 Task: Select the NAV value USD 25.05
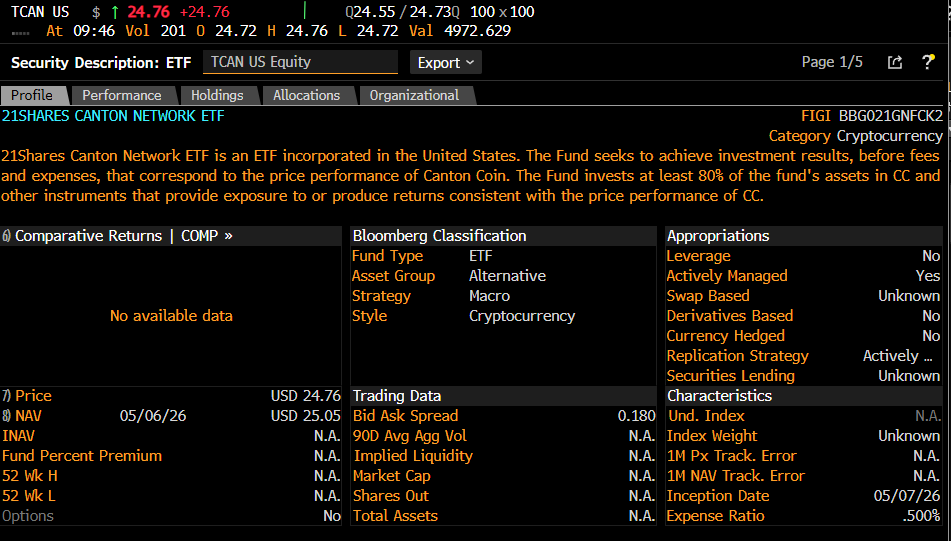click(x=306, y=415)
